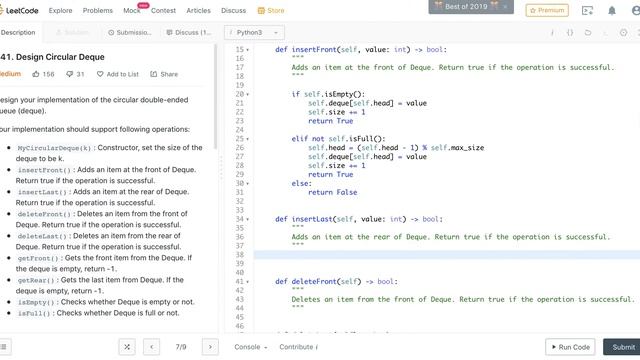Open the playground terminal icon in header
Image resolution: width=640 pixels, height=360 pixels.
click(x=587, y=11)
